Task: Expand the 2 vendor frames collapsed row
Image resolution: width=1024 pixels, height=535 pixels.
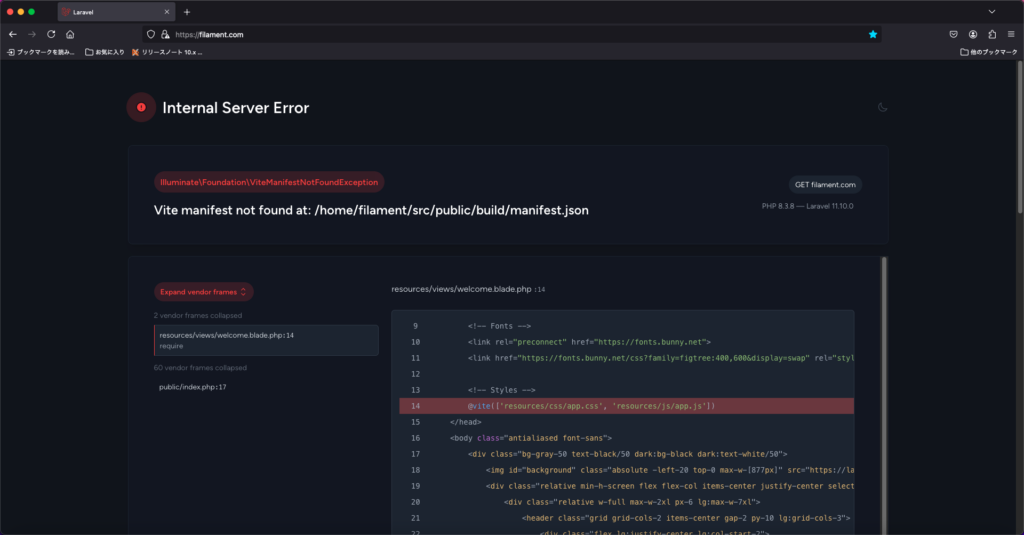Action: 198,316
